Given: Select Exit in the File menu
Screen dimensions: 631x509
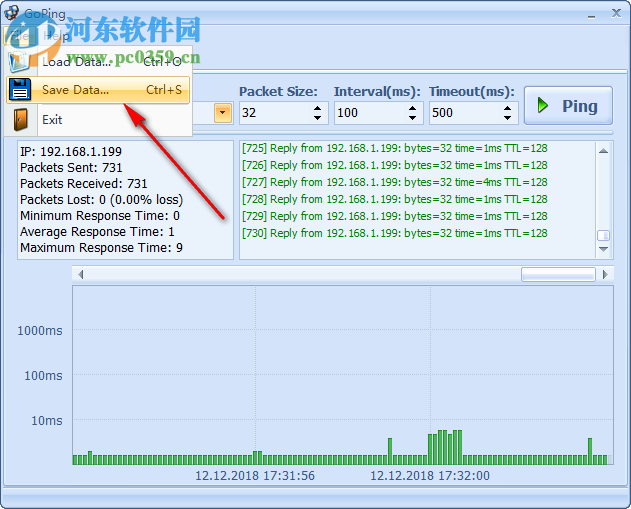Looking at the screenshot, I should (x=98, y=120).
